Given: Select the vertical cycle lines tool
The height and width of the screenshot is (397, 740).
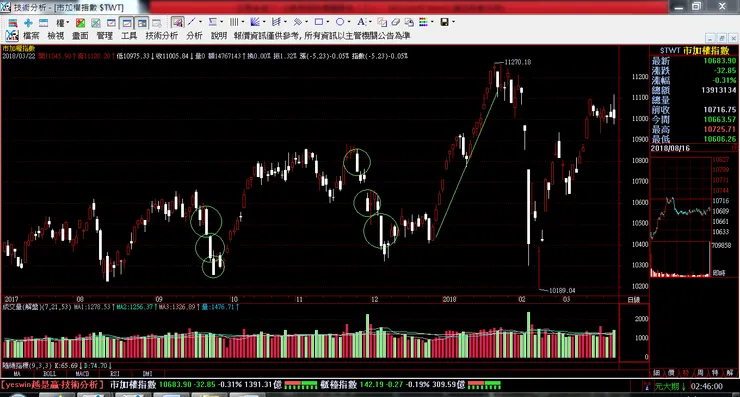Looking at the screenshot, I should (x=234, y=22).
